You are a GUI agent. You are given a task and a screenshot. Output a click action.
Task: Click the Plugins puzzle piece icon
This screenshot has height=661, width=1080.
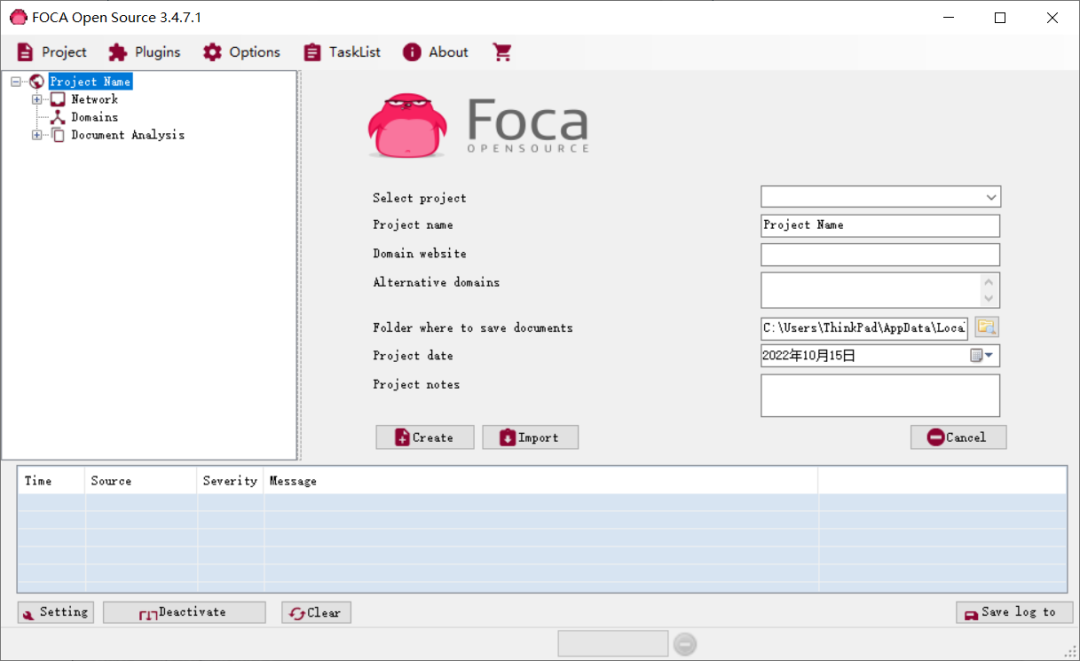point(118,52)
